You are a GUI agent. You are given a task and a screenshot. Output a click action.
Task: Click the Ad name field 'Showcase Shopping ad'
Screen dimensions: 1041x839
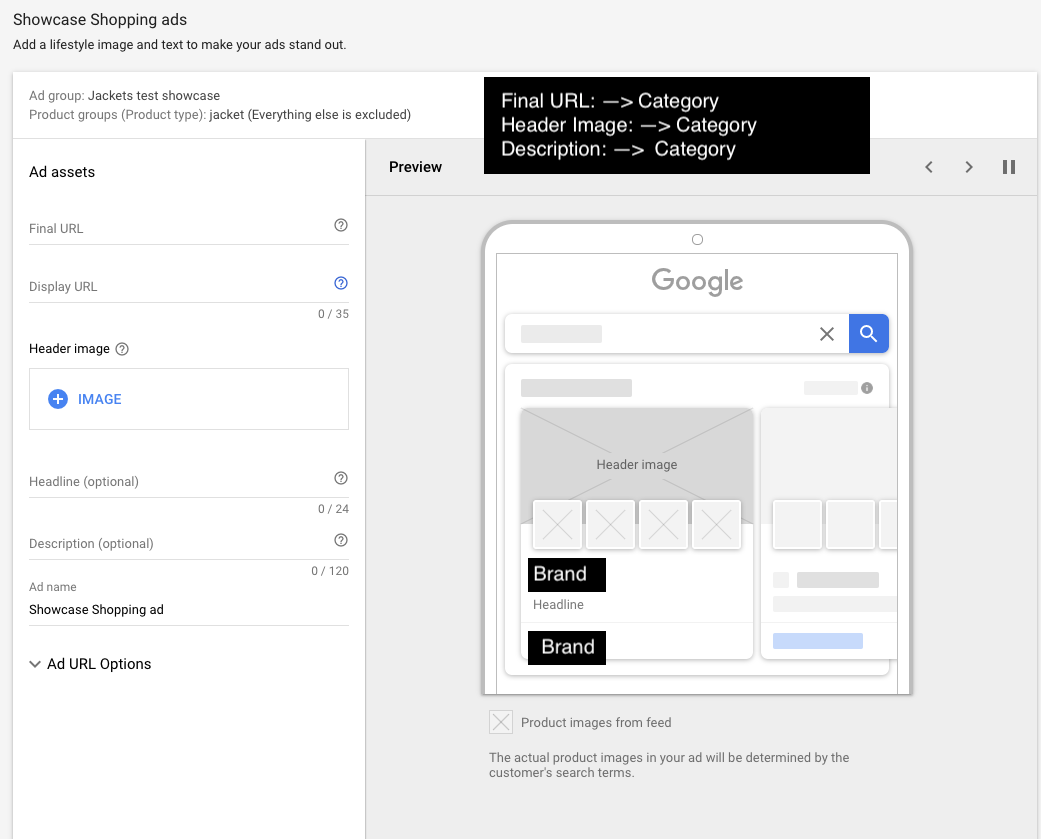tap(189, 609)
